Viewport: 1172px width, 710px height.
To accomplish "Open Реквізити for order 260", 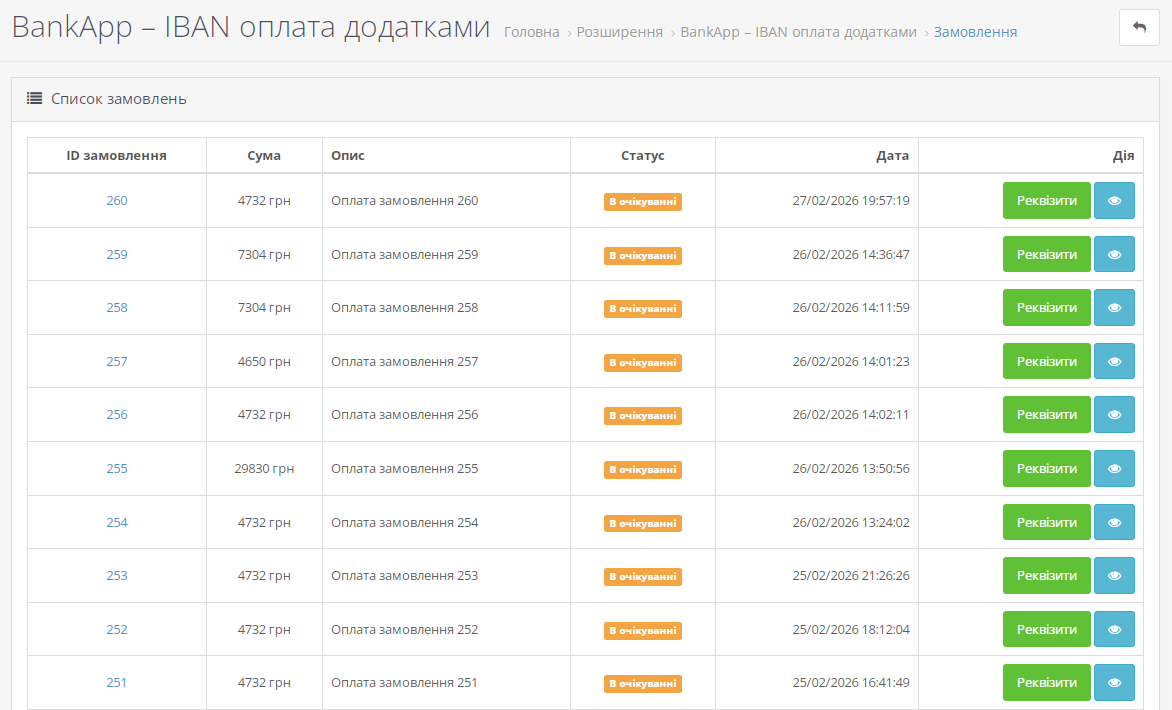I will tap(1046, 200).
